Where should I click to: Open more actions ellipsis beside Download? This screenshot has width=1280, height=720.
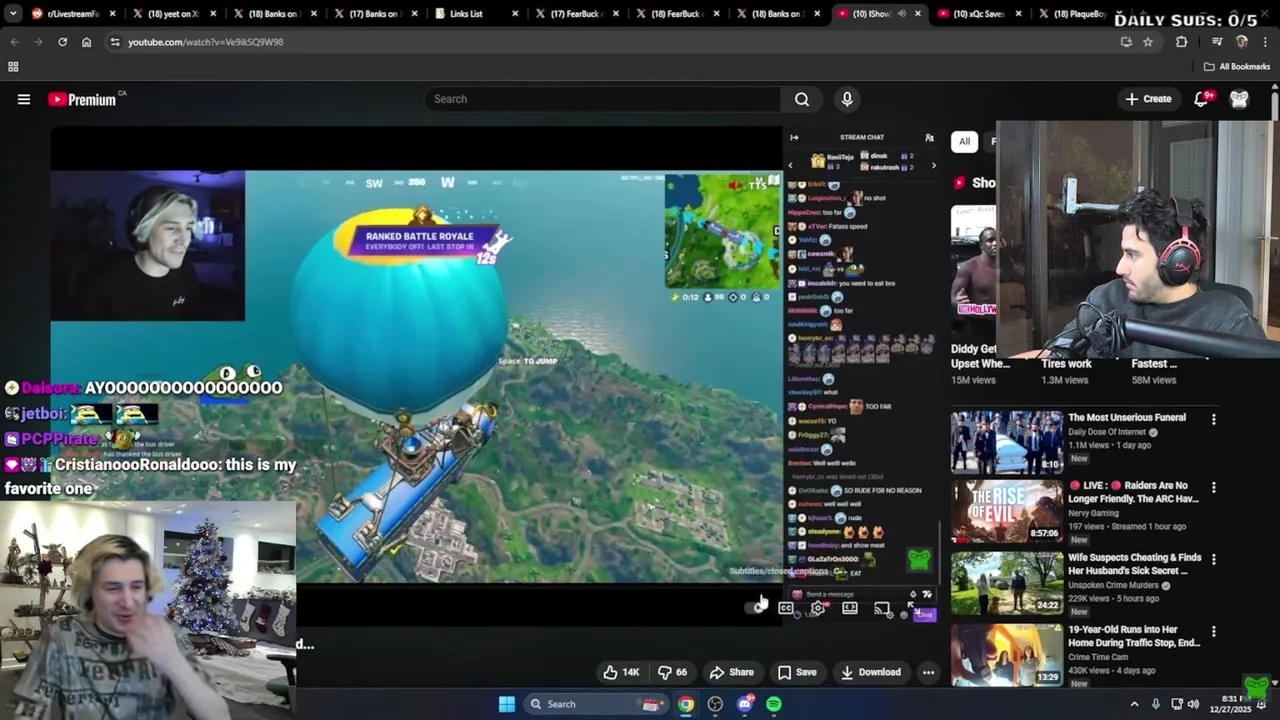click(928, 672)
